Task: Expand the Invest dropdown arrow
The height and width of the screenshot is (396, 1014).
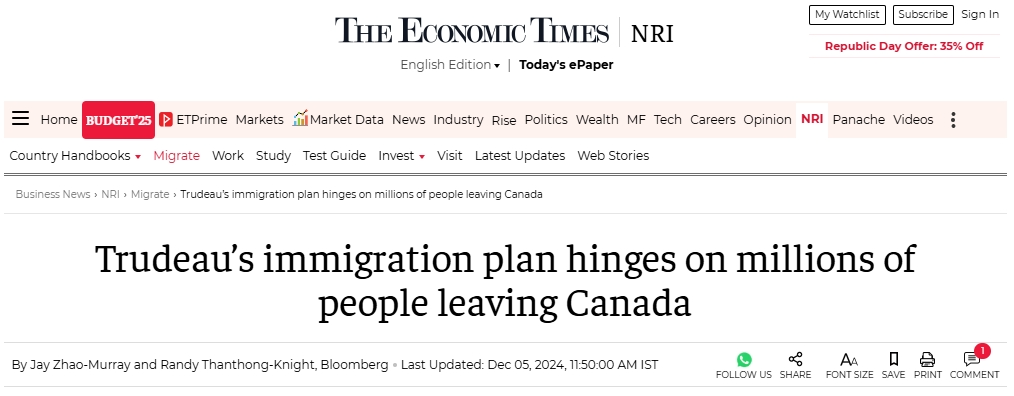Action: coord(422,157)
